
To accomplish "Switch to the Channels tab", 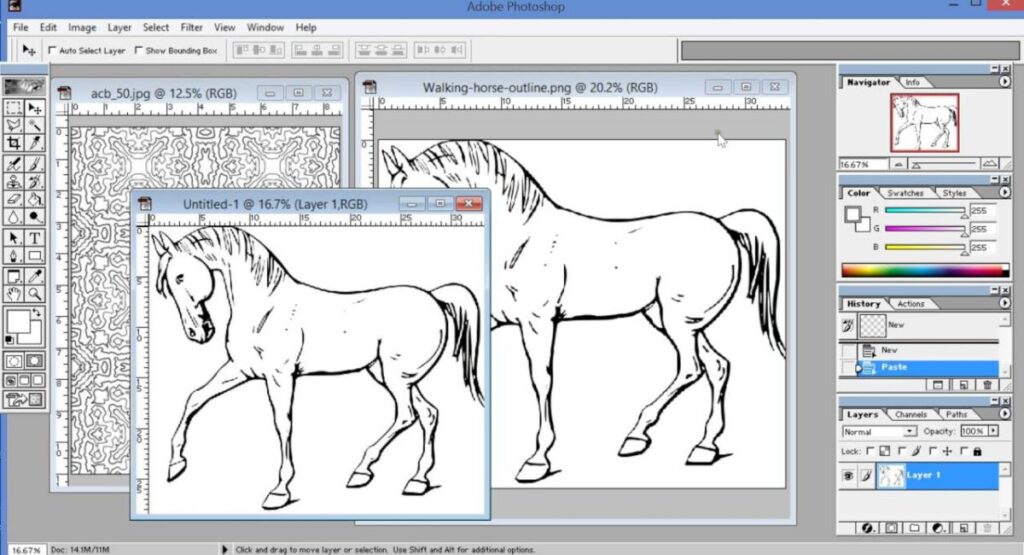I will point(910,414).
